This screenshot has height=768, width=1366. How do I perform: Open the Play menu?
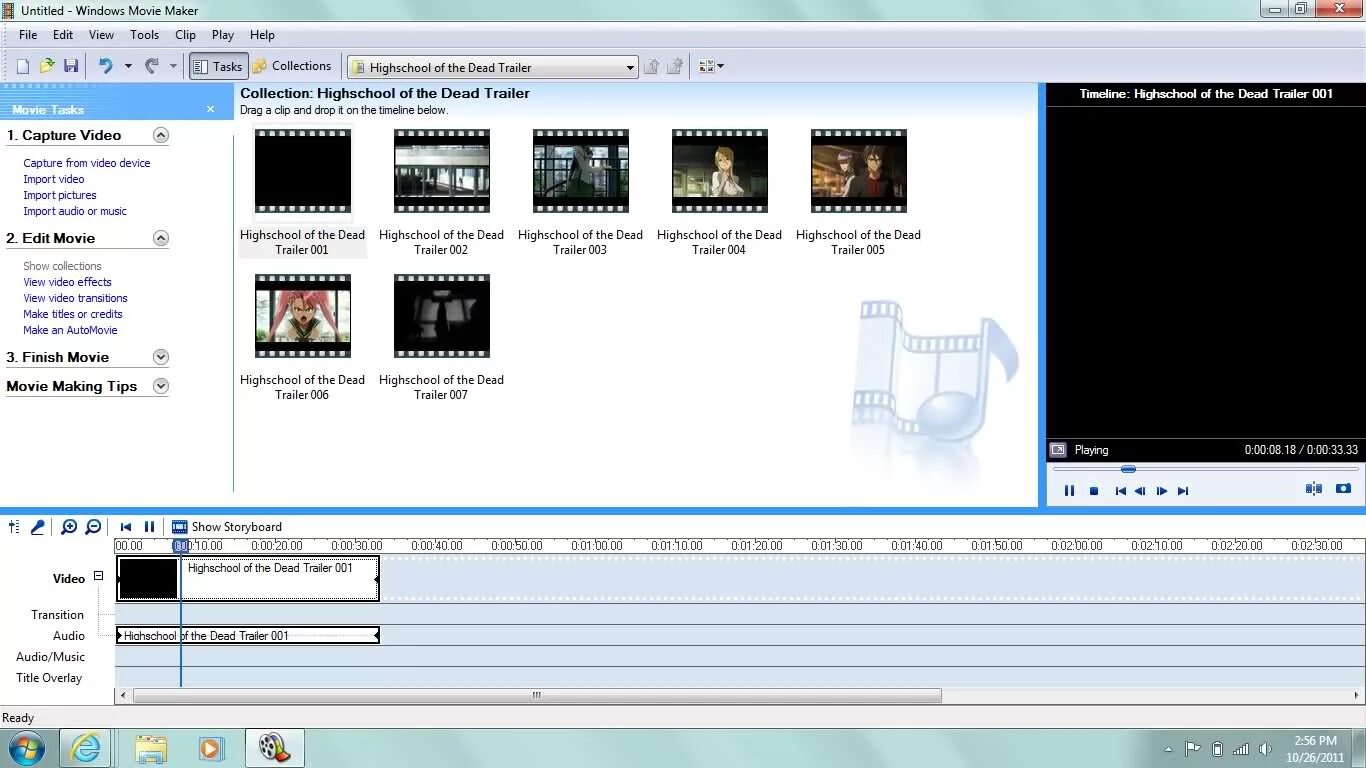tap(223, 34)
